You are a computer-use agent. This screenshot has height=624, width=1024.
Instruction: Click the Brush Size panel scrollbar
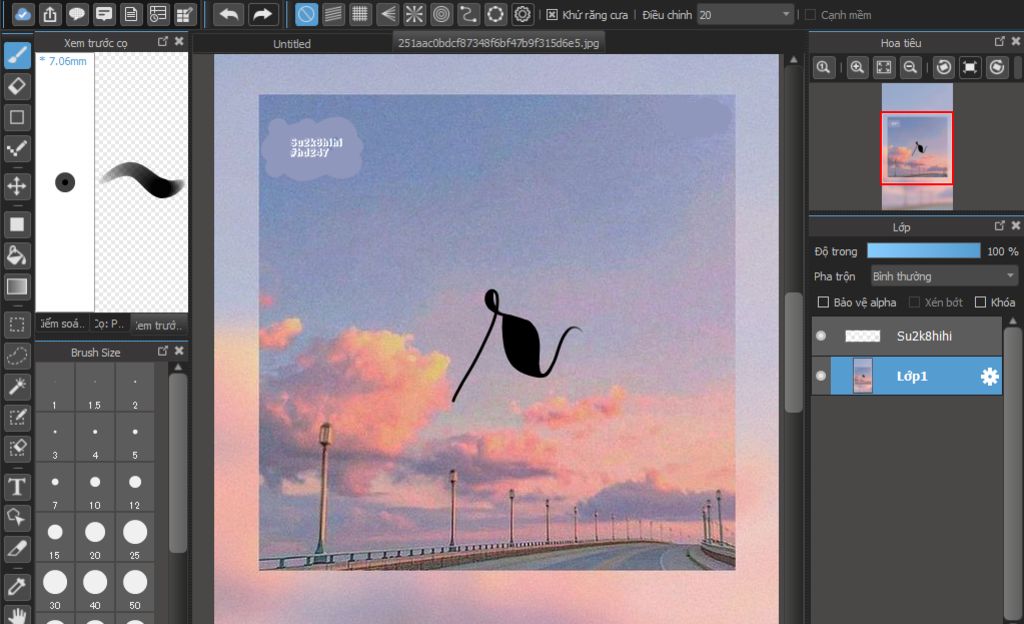point(178,463)
